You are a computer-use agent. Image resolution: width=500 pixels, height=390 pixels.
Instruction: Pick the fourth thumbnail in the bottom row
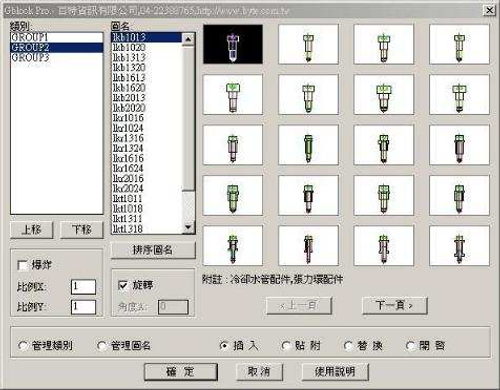(459, 245)
